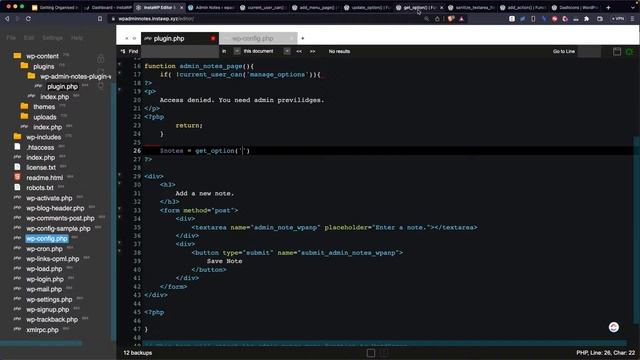640x360 pixels.
Task: Open license.txt in the file tree
Action: pos(41,167)
